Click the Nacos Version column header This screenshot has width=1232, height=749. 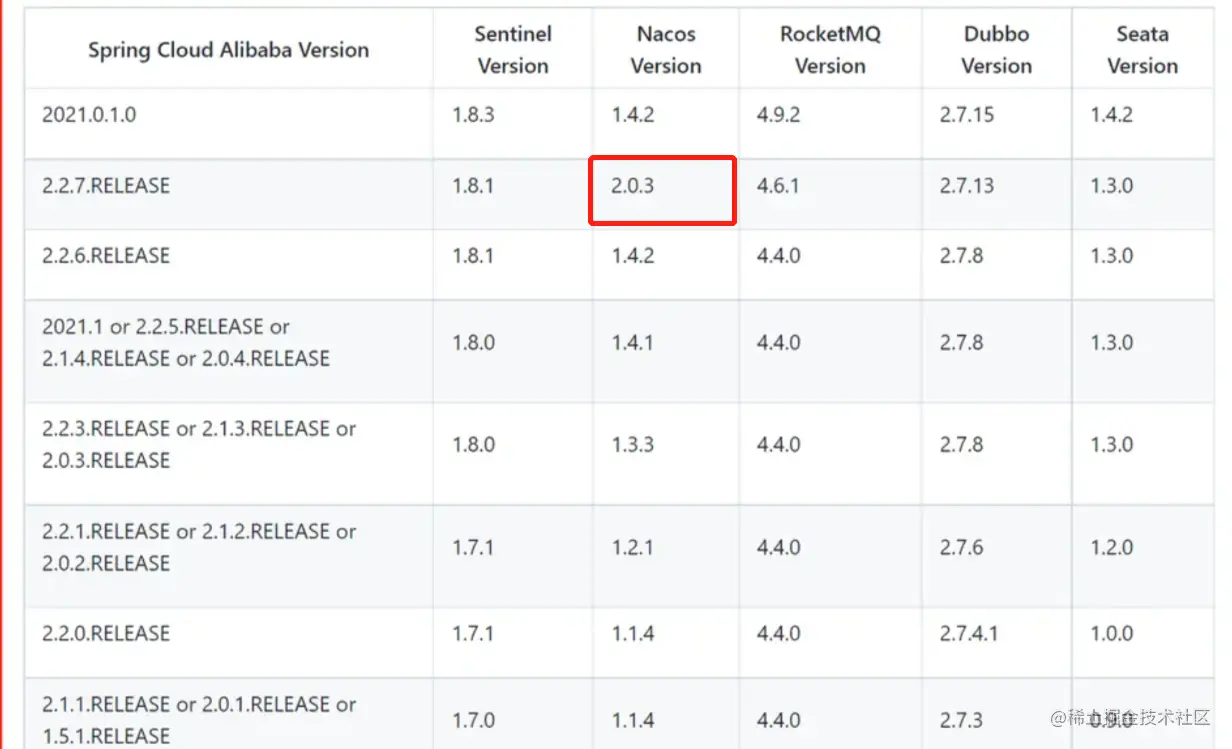point(666,49)
